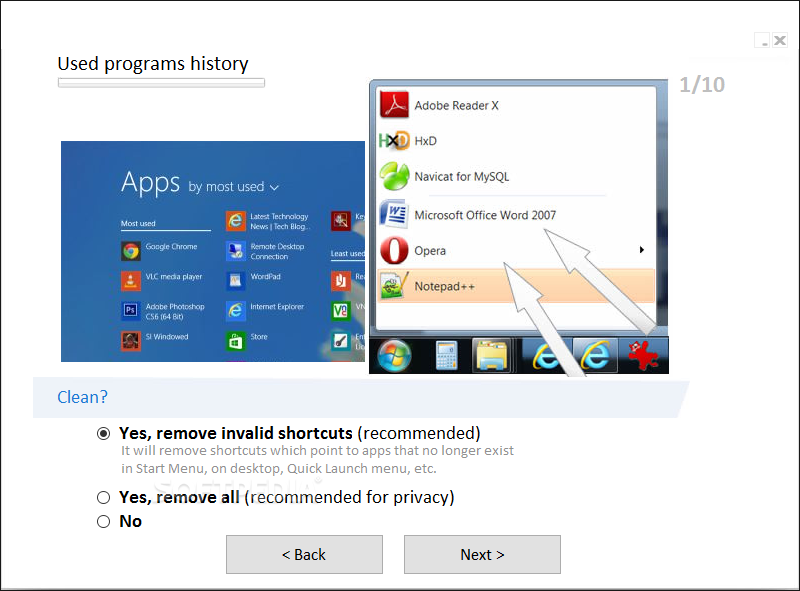This screenshot has width=800, height=591.
Task: Click the Next > button
Action: (x=482, y=555)
